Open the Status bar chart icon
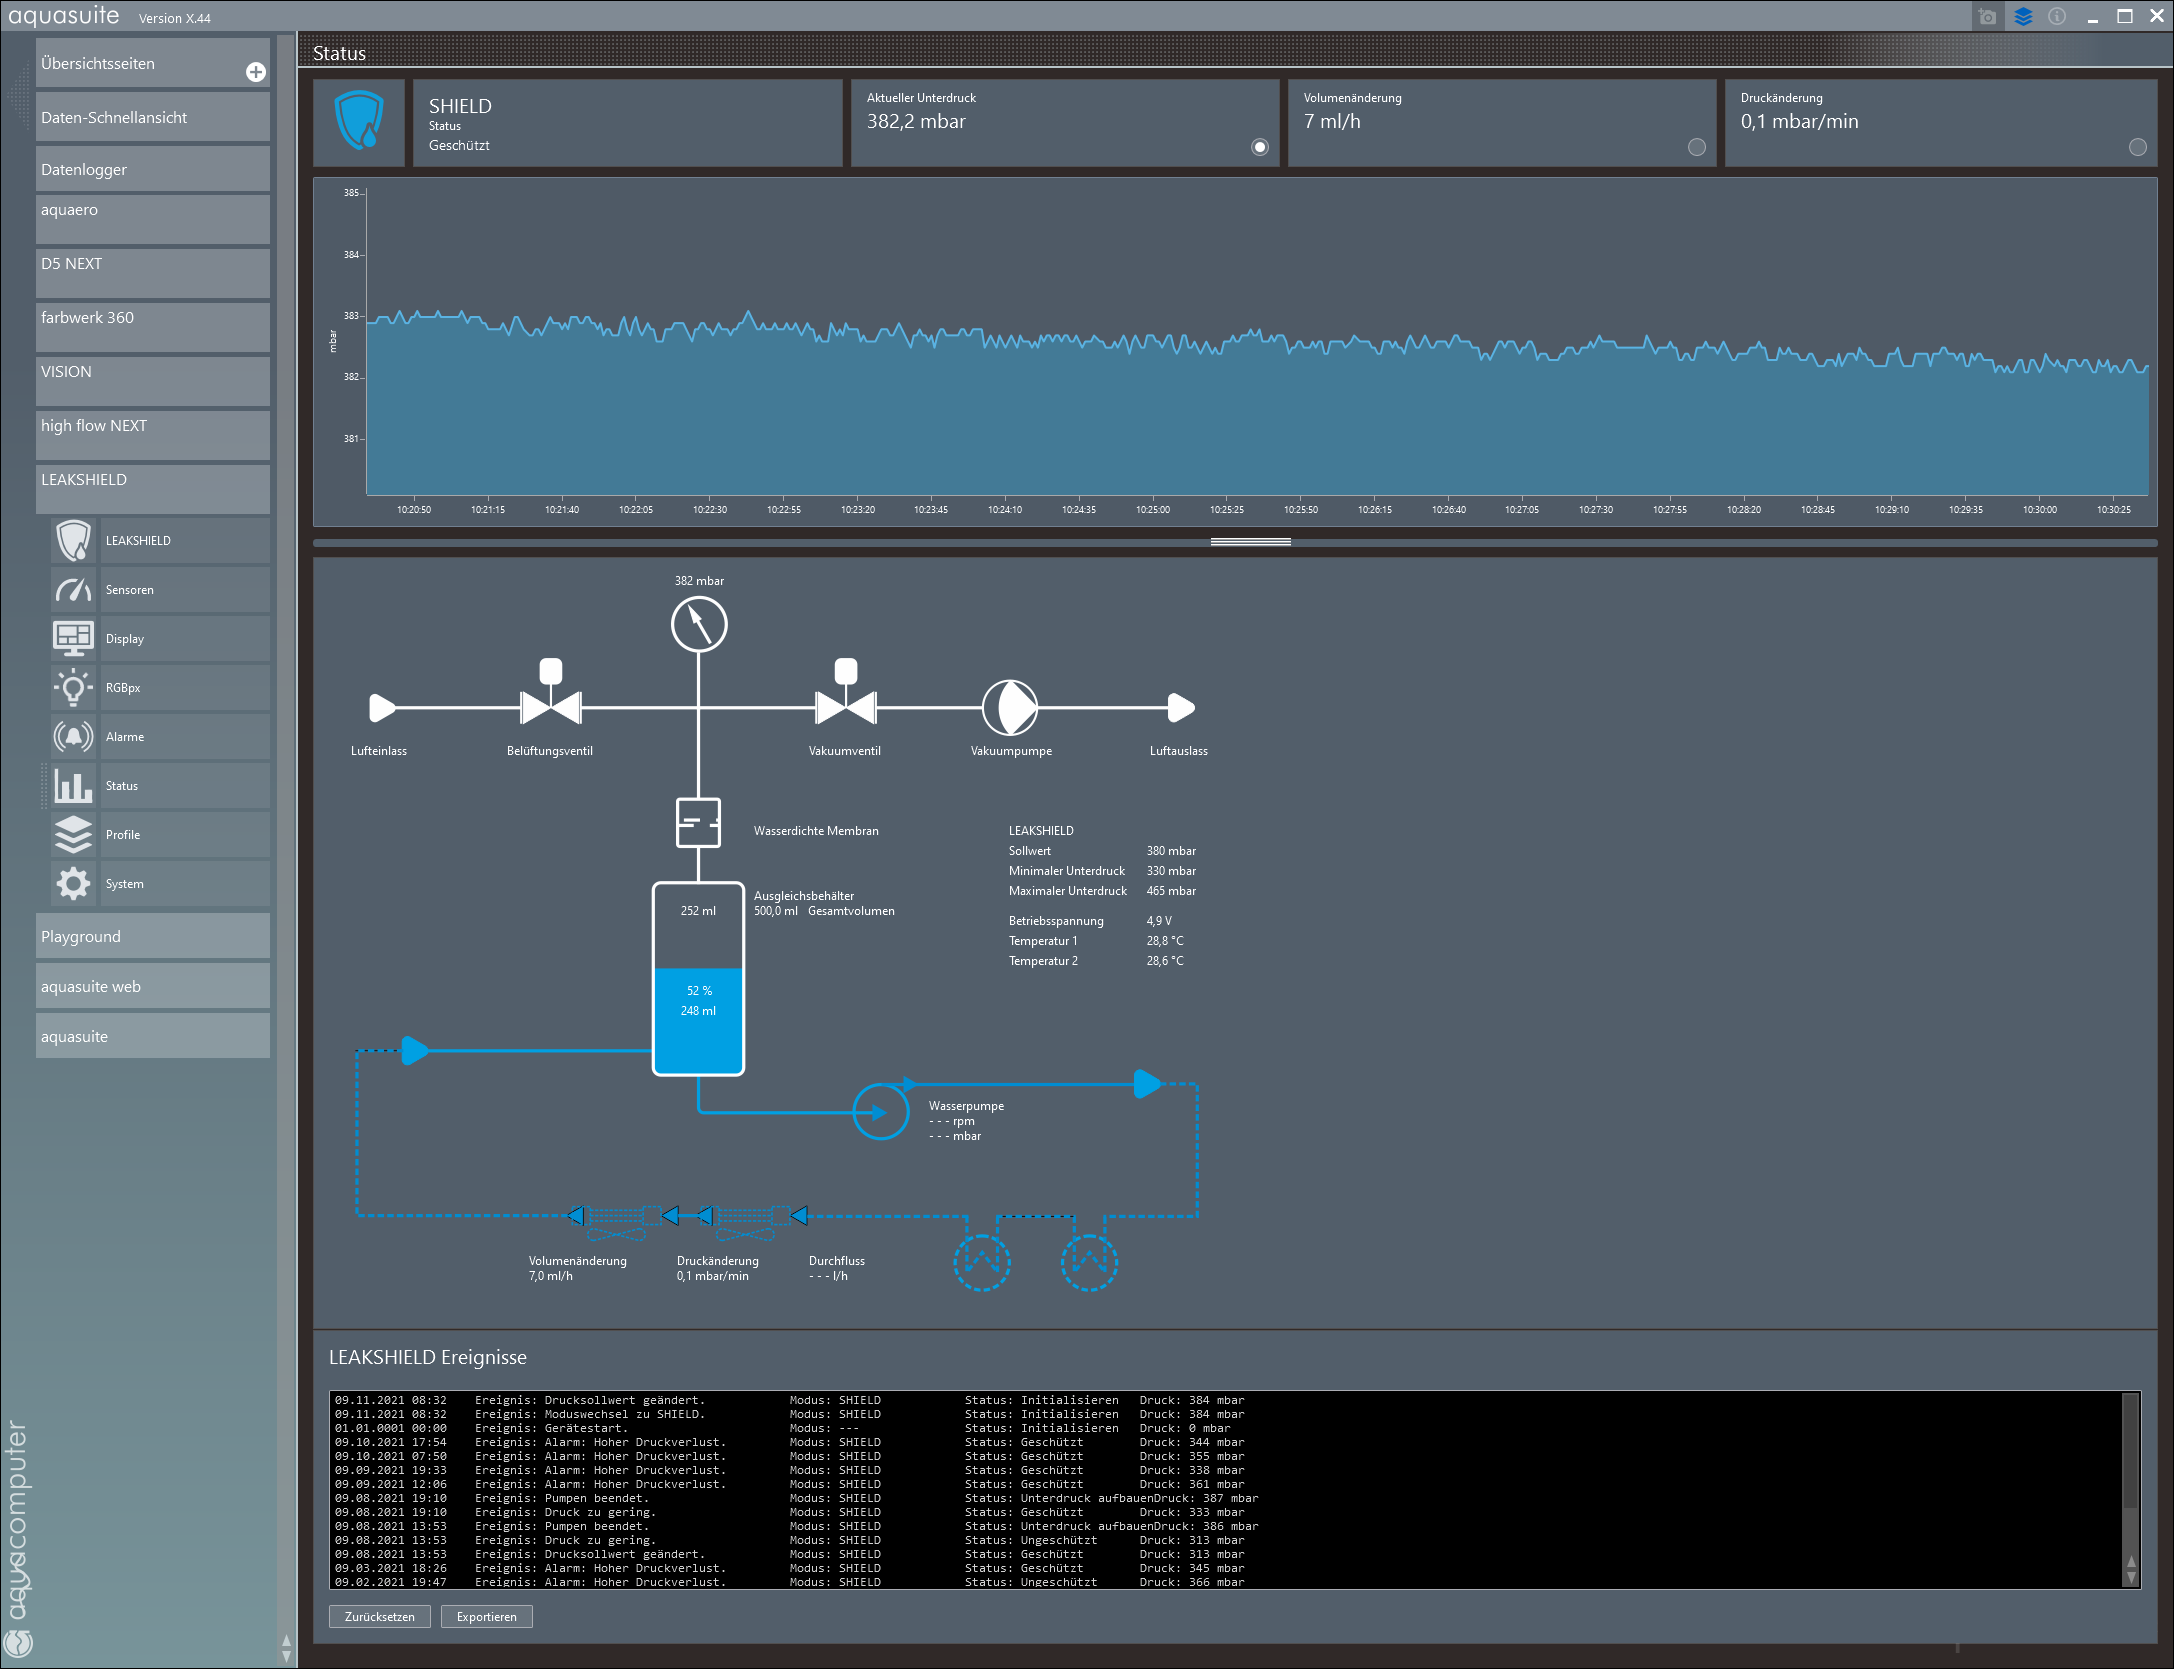This screenshot has height=1669, width=2174. [73, 786]
